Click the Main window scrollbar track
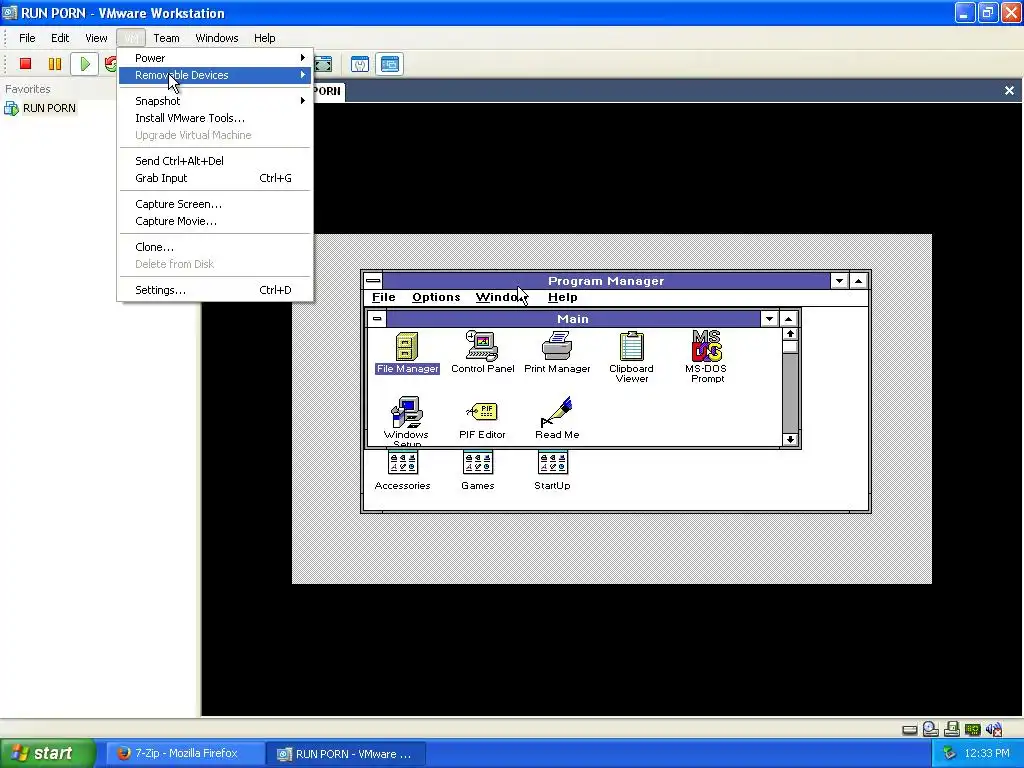Viewport: 1024px width, 768px height. [790, 393]
